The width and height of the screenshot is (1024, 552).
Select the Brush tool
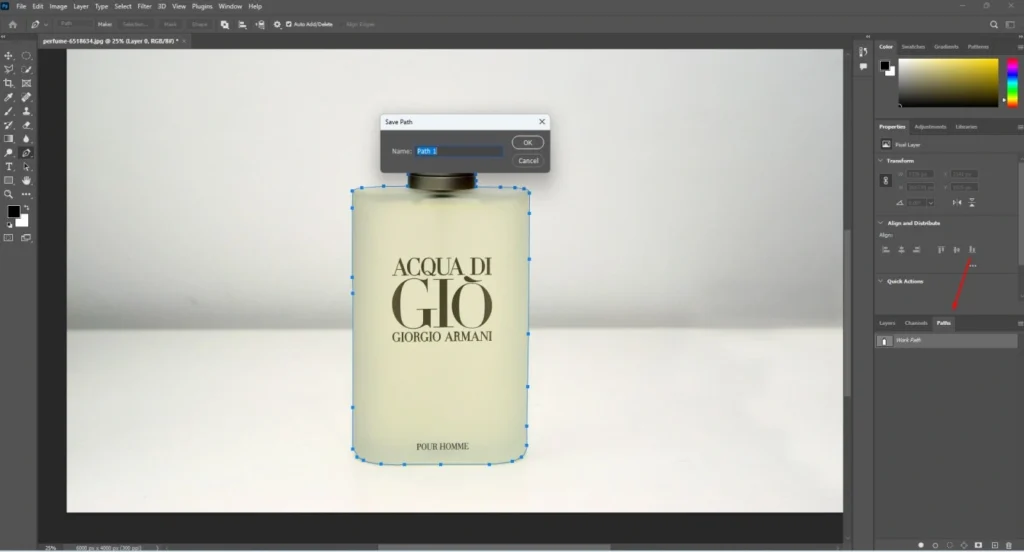click(8, 111)
